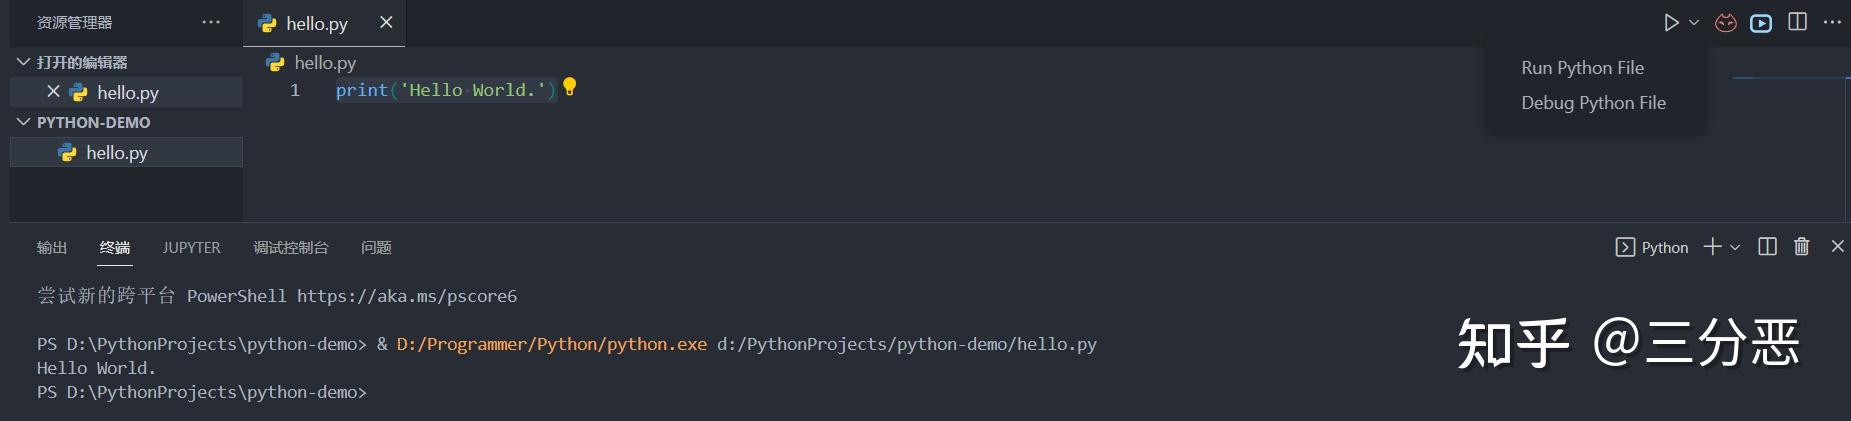Switch to the 调试控制台 tab
This screenshot has height=421, width=1851.
click(x=290, y=247)
